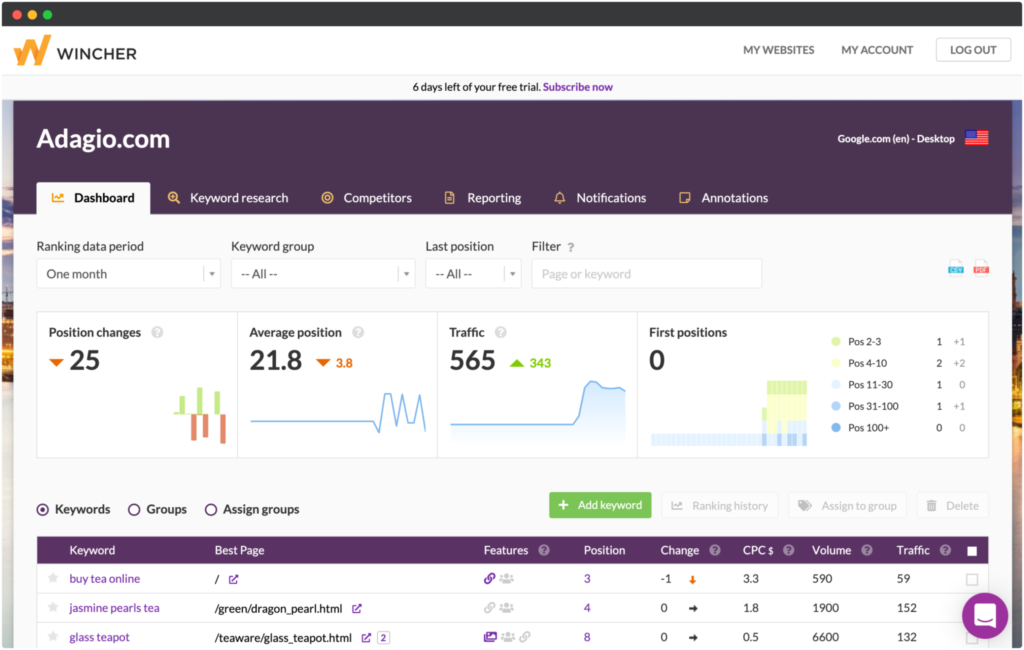Viewport: 1024px width, 650px height.
Task: Toggle the select-all checkbox in table header
Action: coord(972,551)
